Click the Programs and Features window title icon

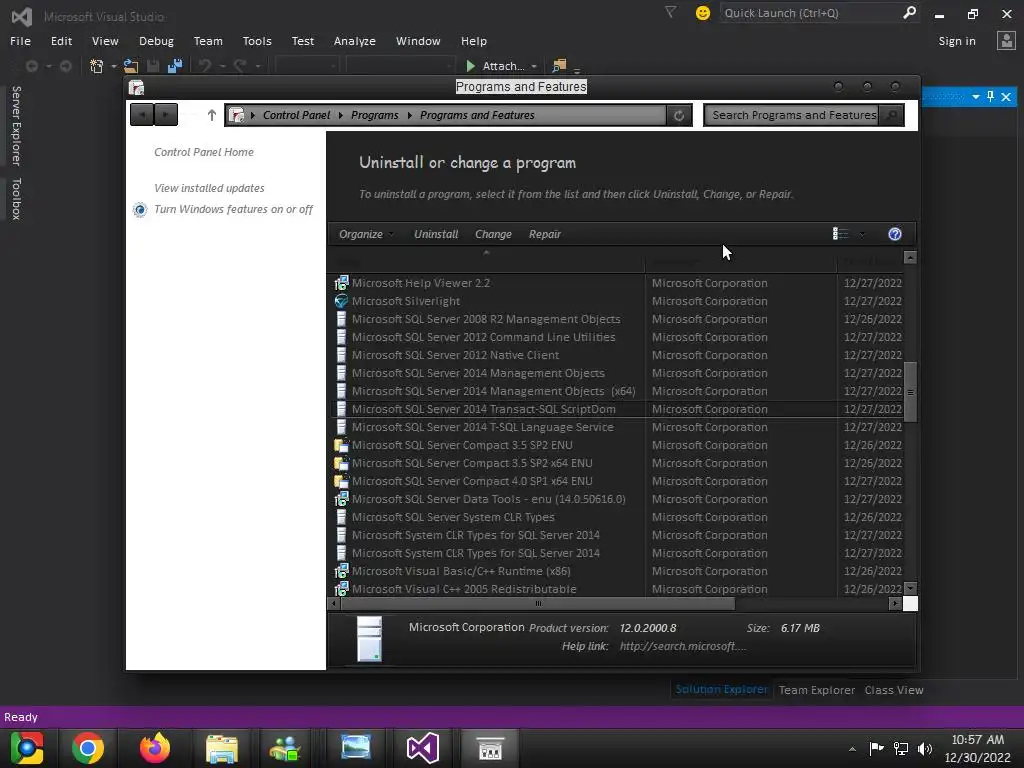point(136,88)
